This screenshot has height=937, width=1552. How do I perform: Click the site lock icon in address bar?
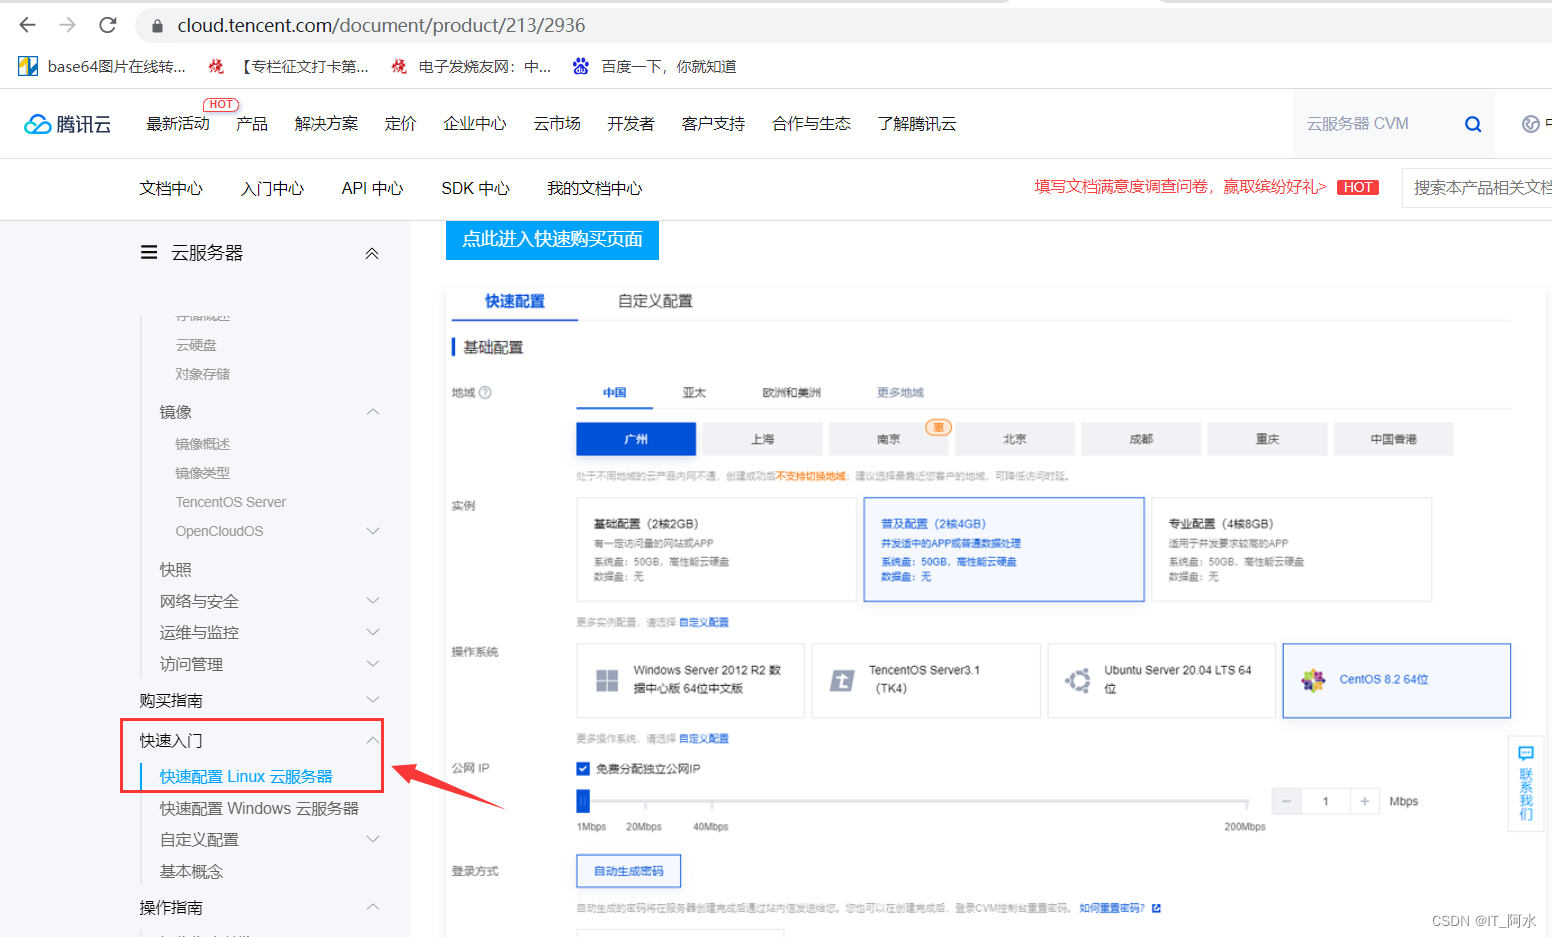157,26
